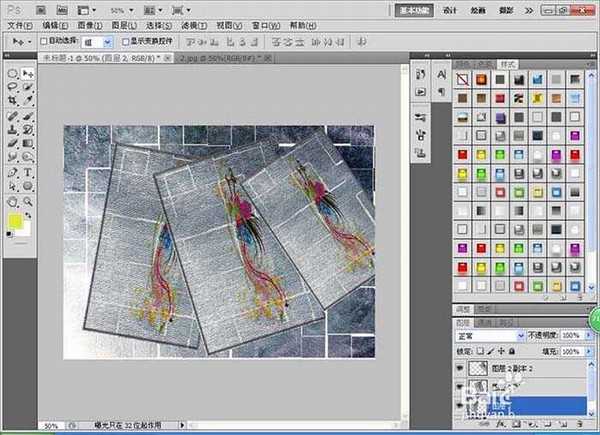Enable the 显示变换控件 checkbox
The width and height of the screenshot is (600, 435).
(x=125, y=42)
